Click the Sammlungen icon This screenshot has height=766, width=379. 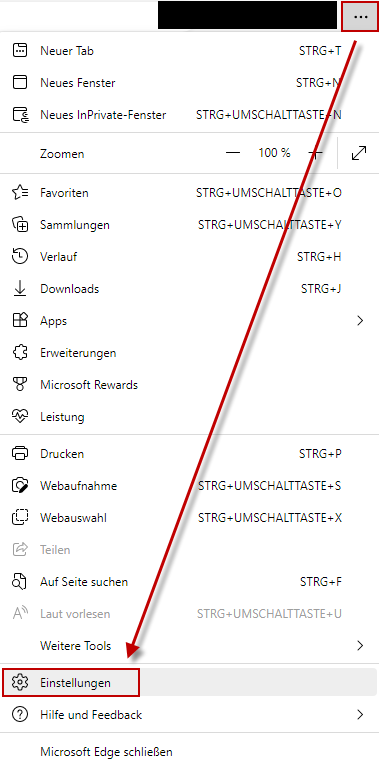(x=20, y=225)
